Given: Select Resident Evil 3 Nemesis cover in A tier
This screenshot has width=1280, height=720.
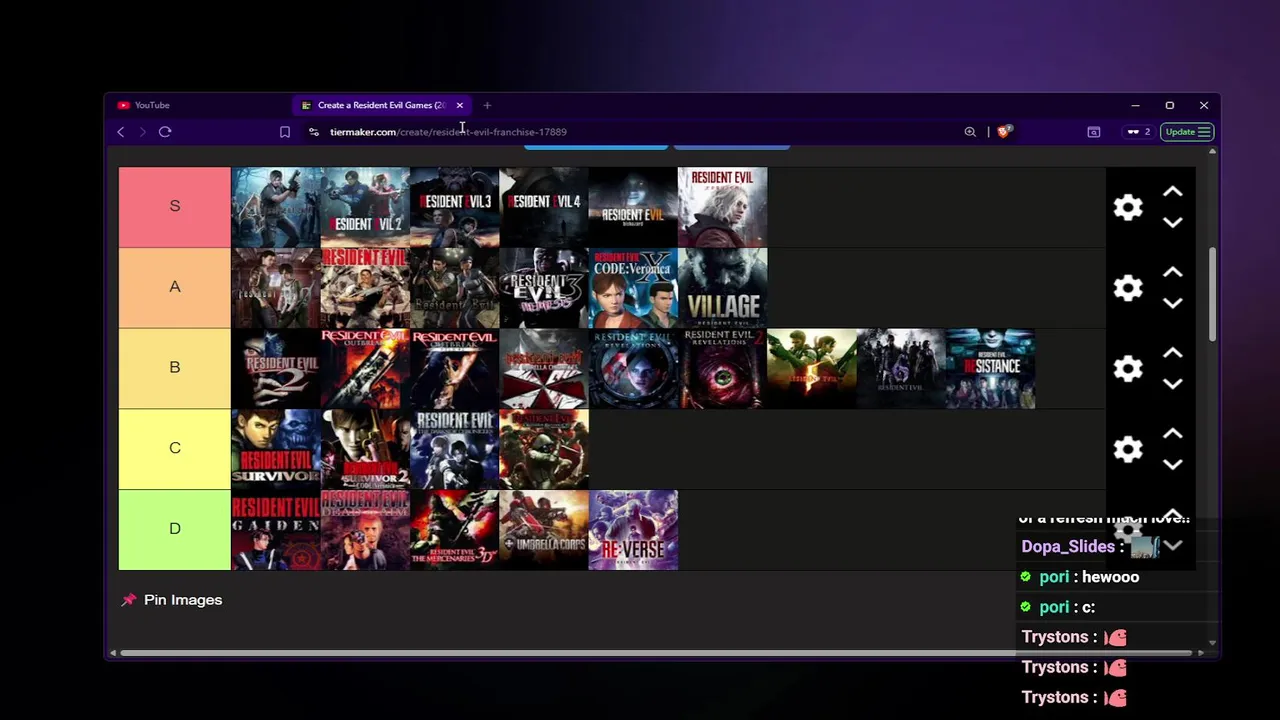Looking at the screenshot, I should tap(544, 288).
